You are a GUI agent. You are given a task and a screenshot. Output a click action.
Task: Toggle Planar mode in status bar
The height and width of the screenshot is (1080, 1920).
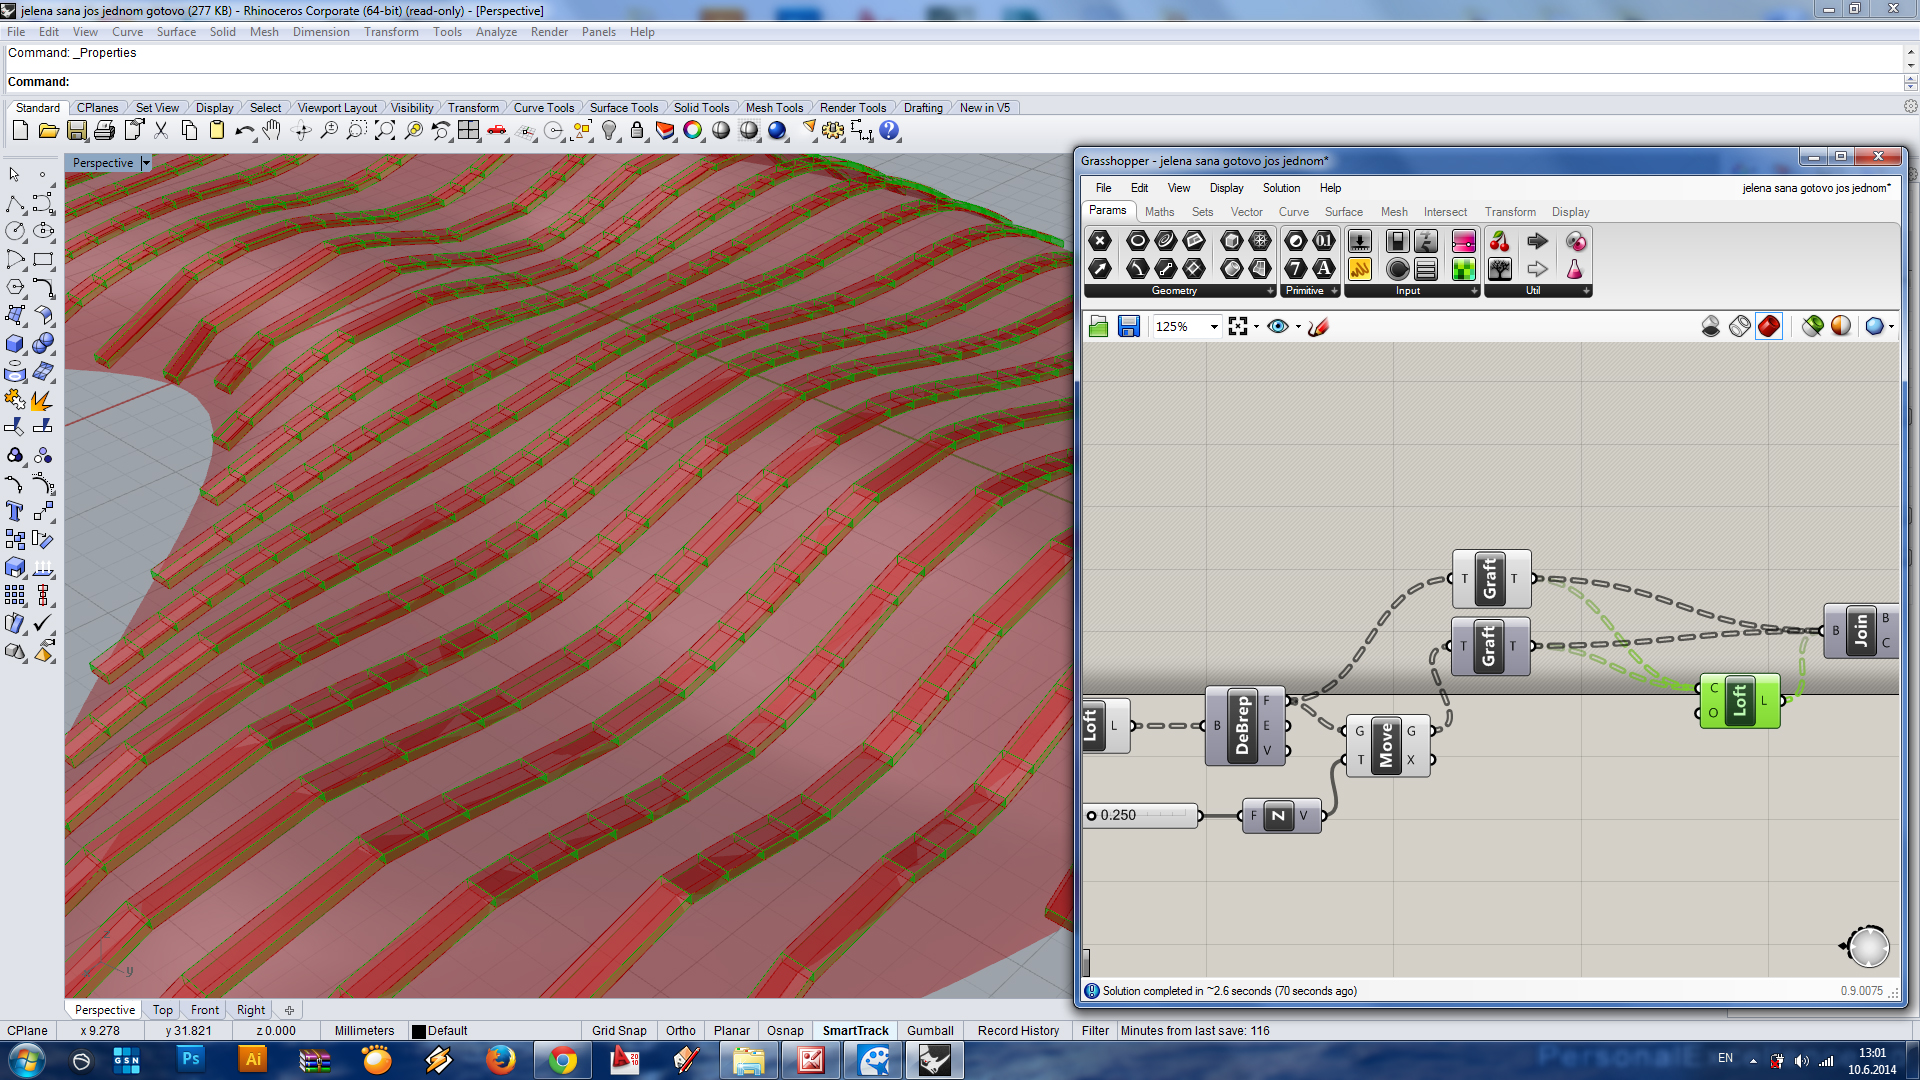731,1031
